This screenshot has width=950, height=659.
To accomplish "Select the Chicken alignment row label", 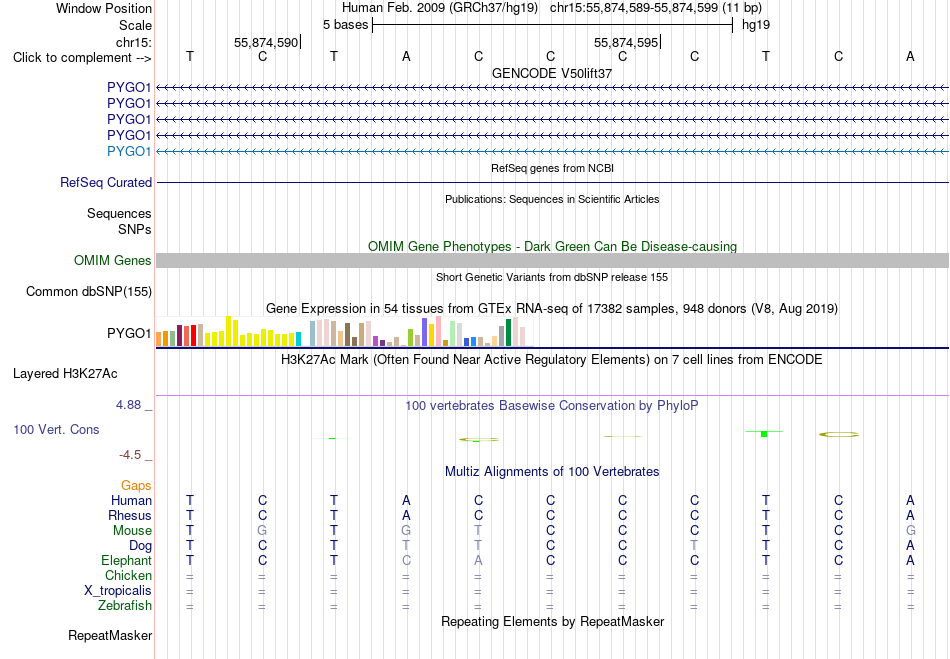I will pyautogui.click(x=128, y=575).
